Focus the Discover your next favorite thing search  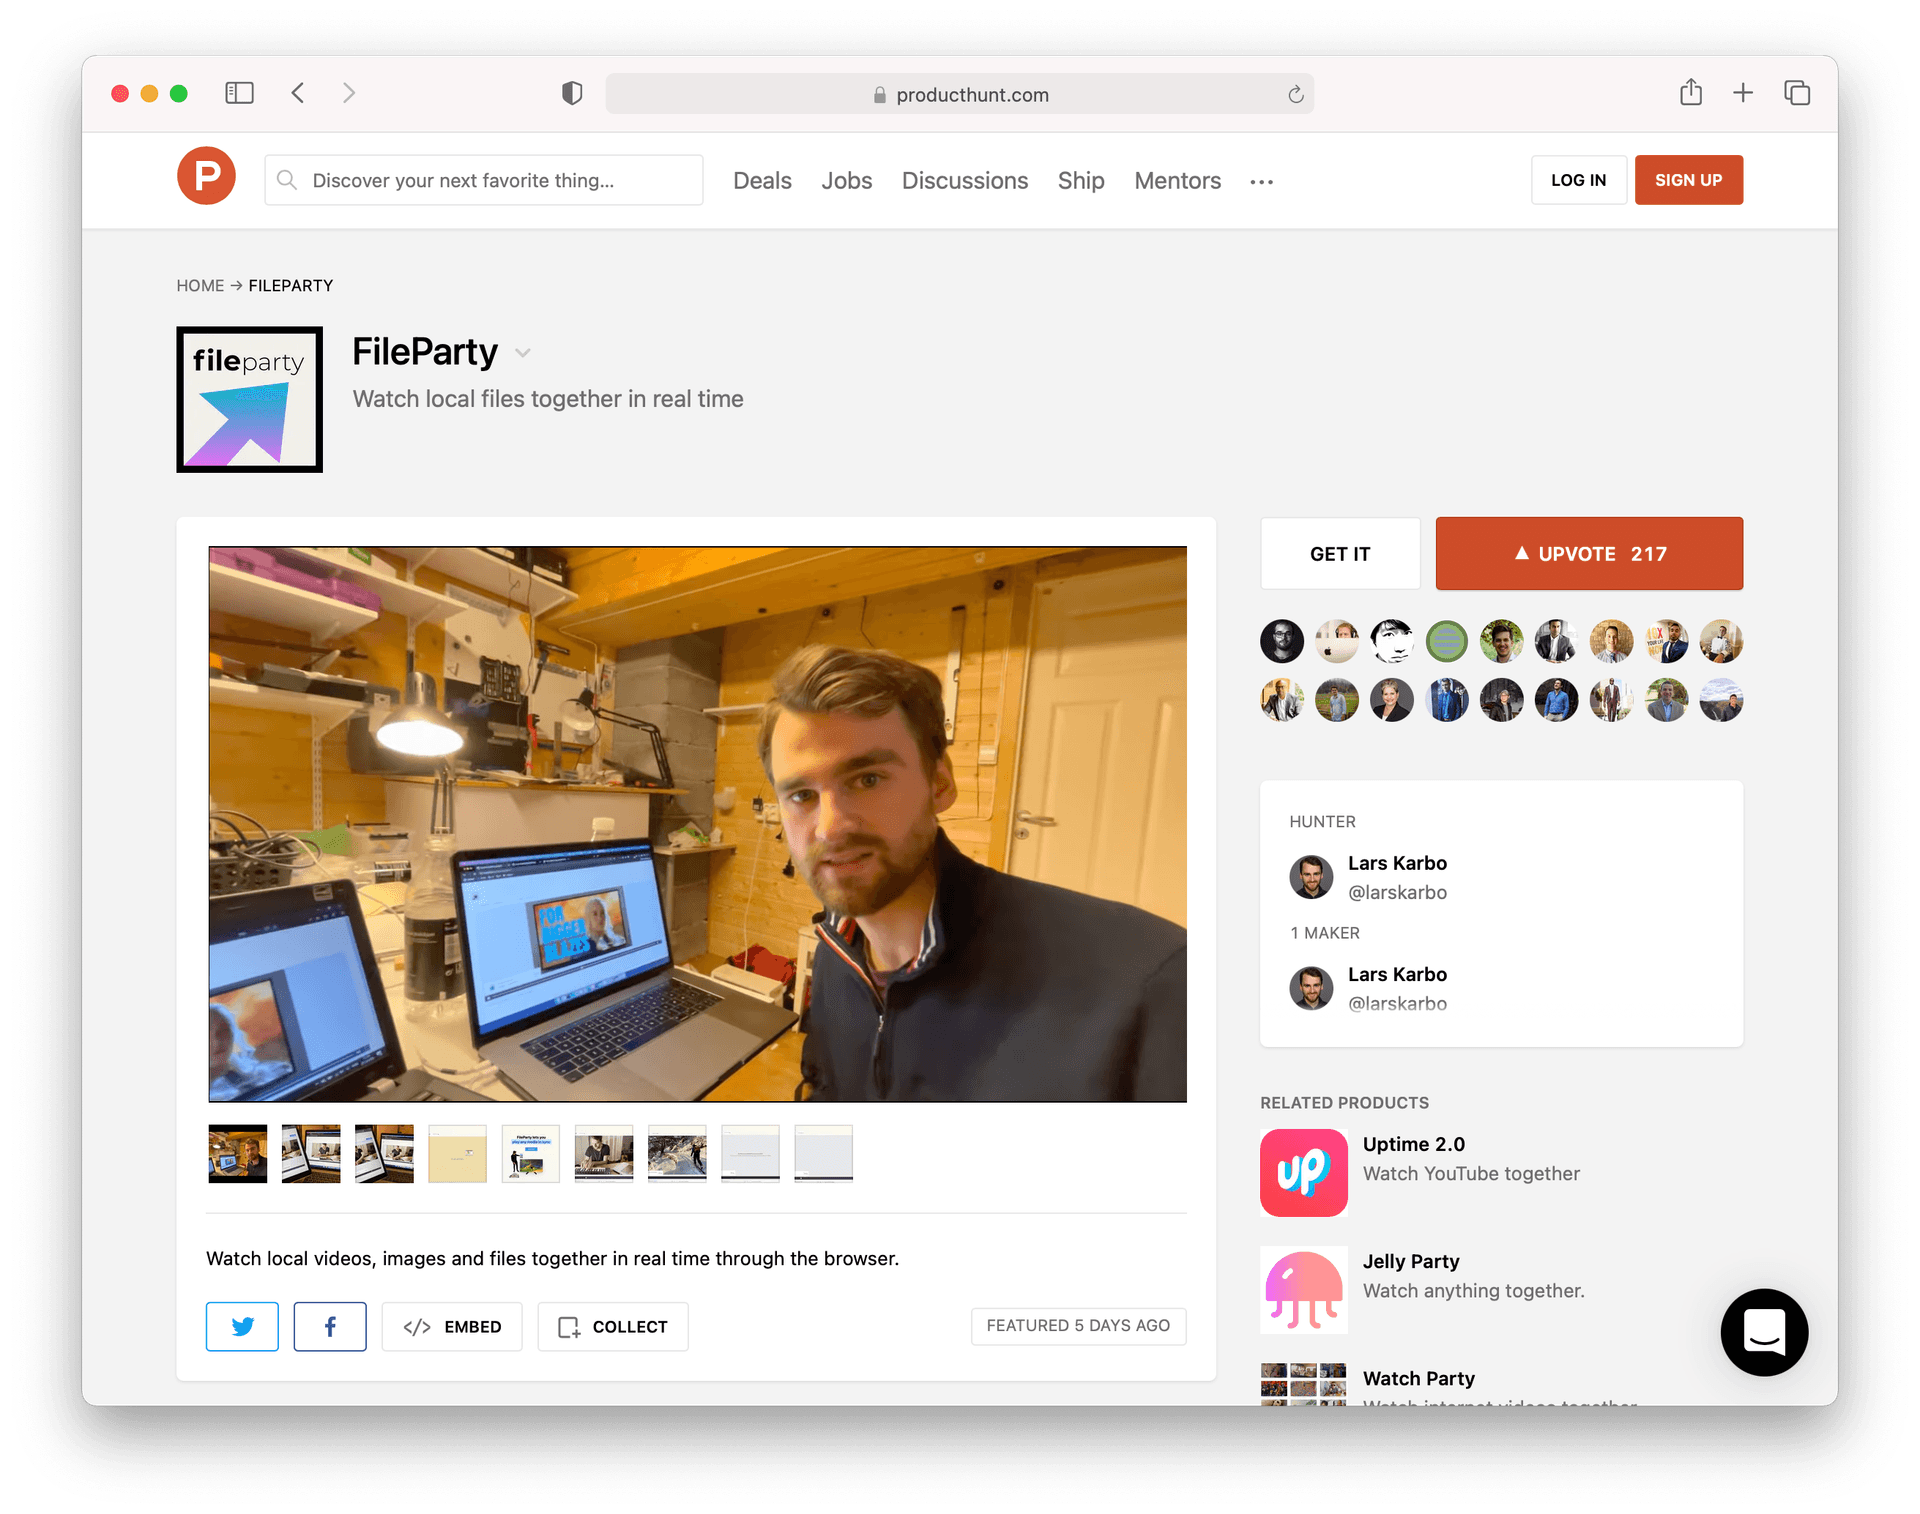pyautogui.click(x=484, y=180)
